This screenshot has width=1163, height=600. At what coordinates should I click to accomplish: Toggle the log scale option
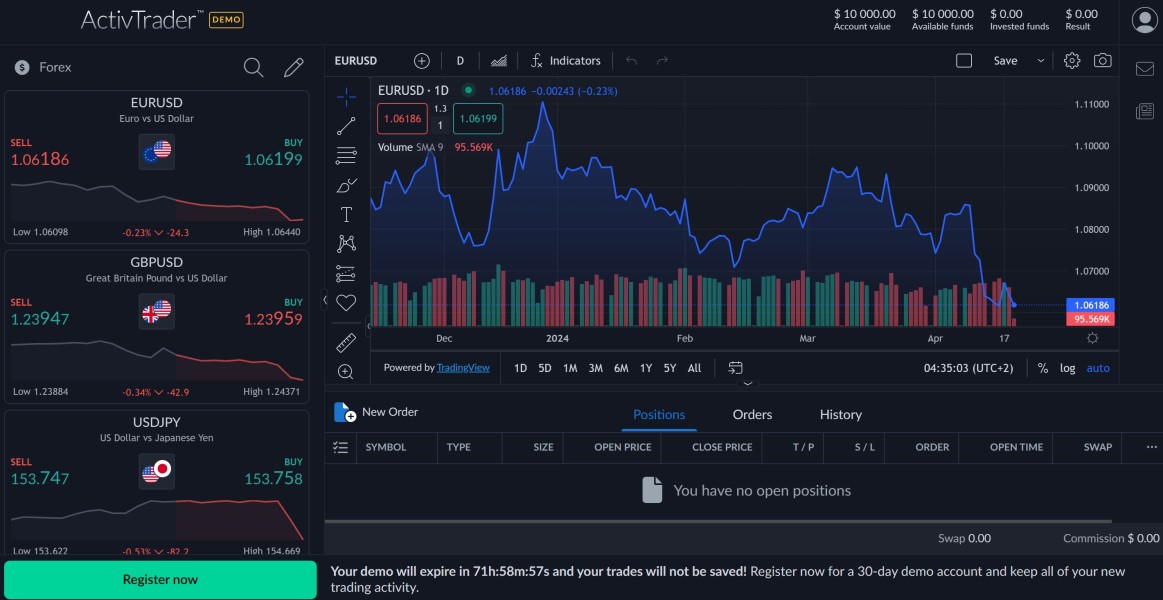tap(1068, 368)
